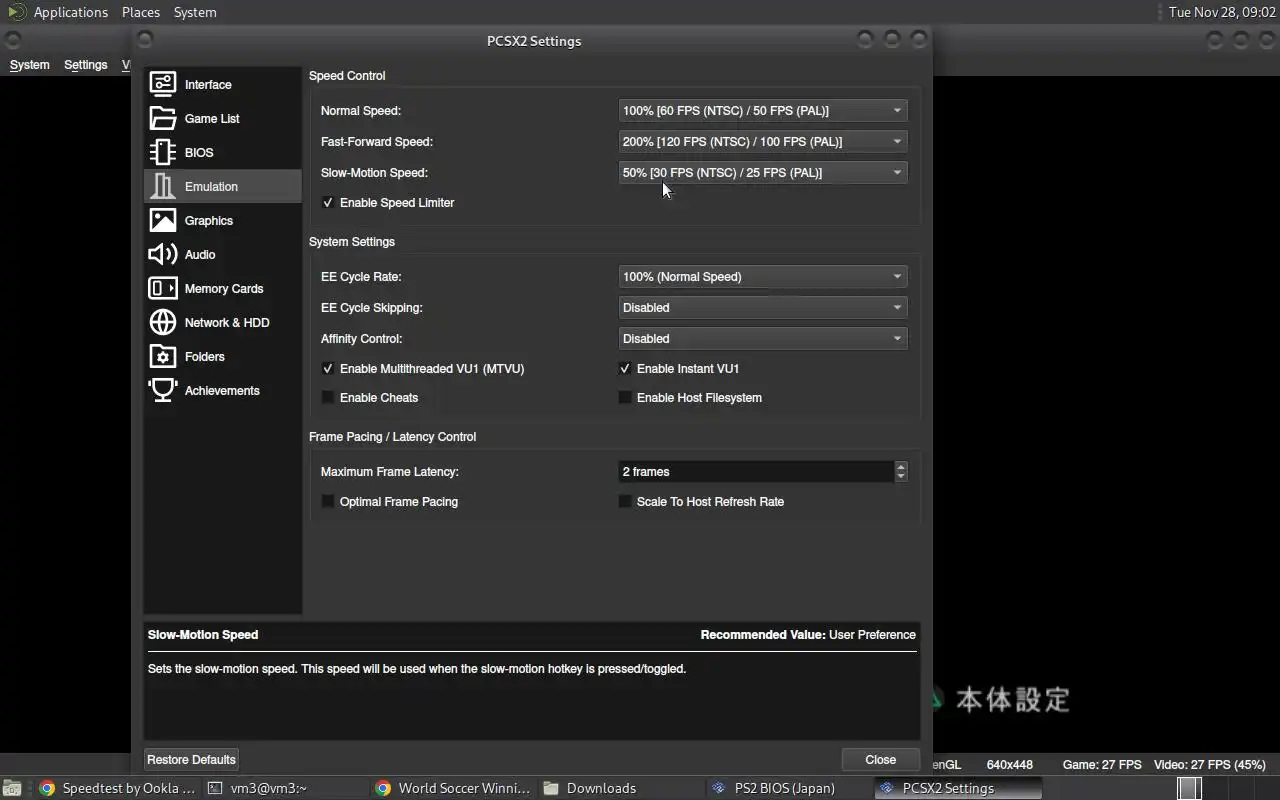
Task: Switch to World Soccer Winni... taskbar window
Action: click(x=452, y=788)
